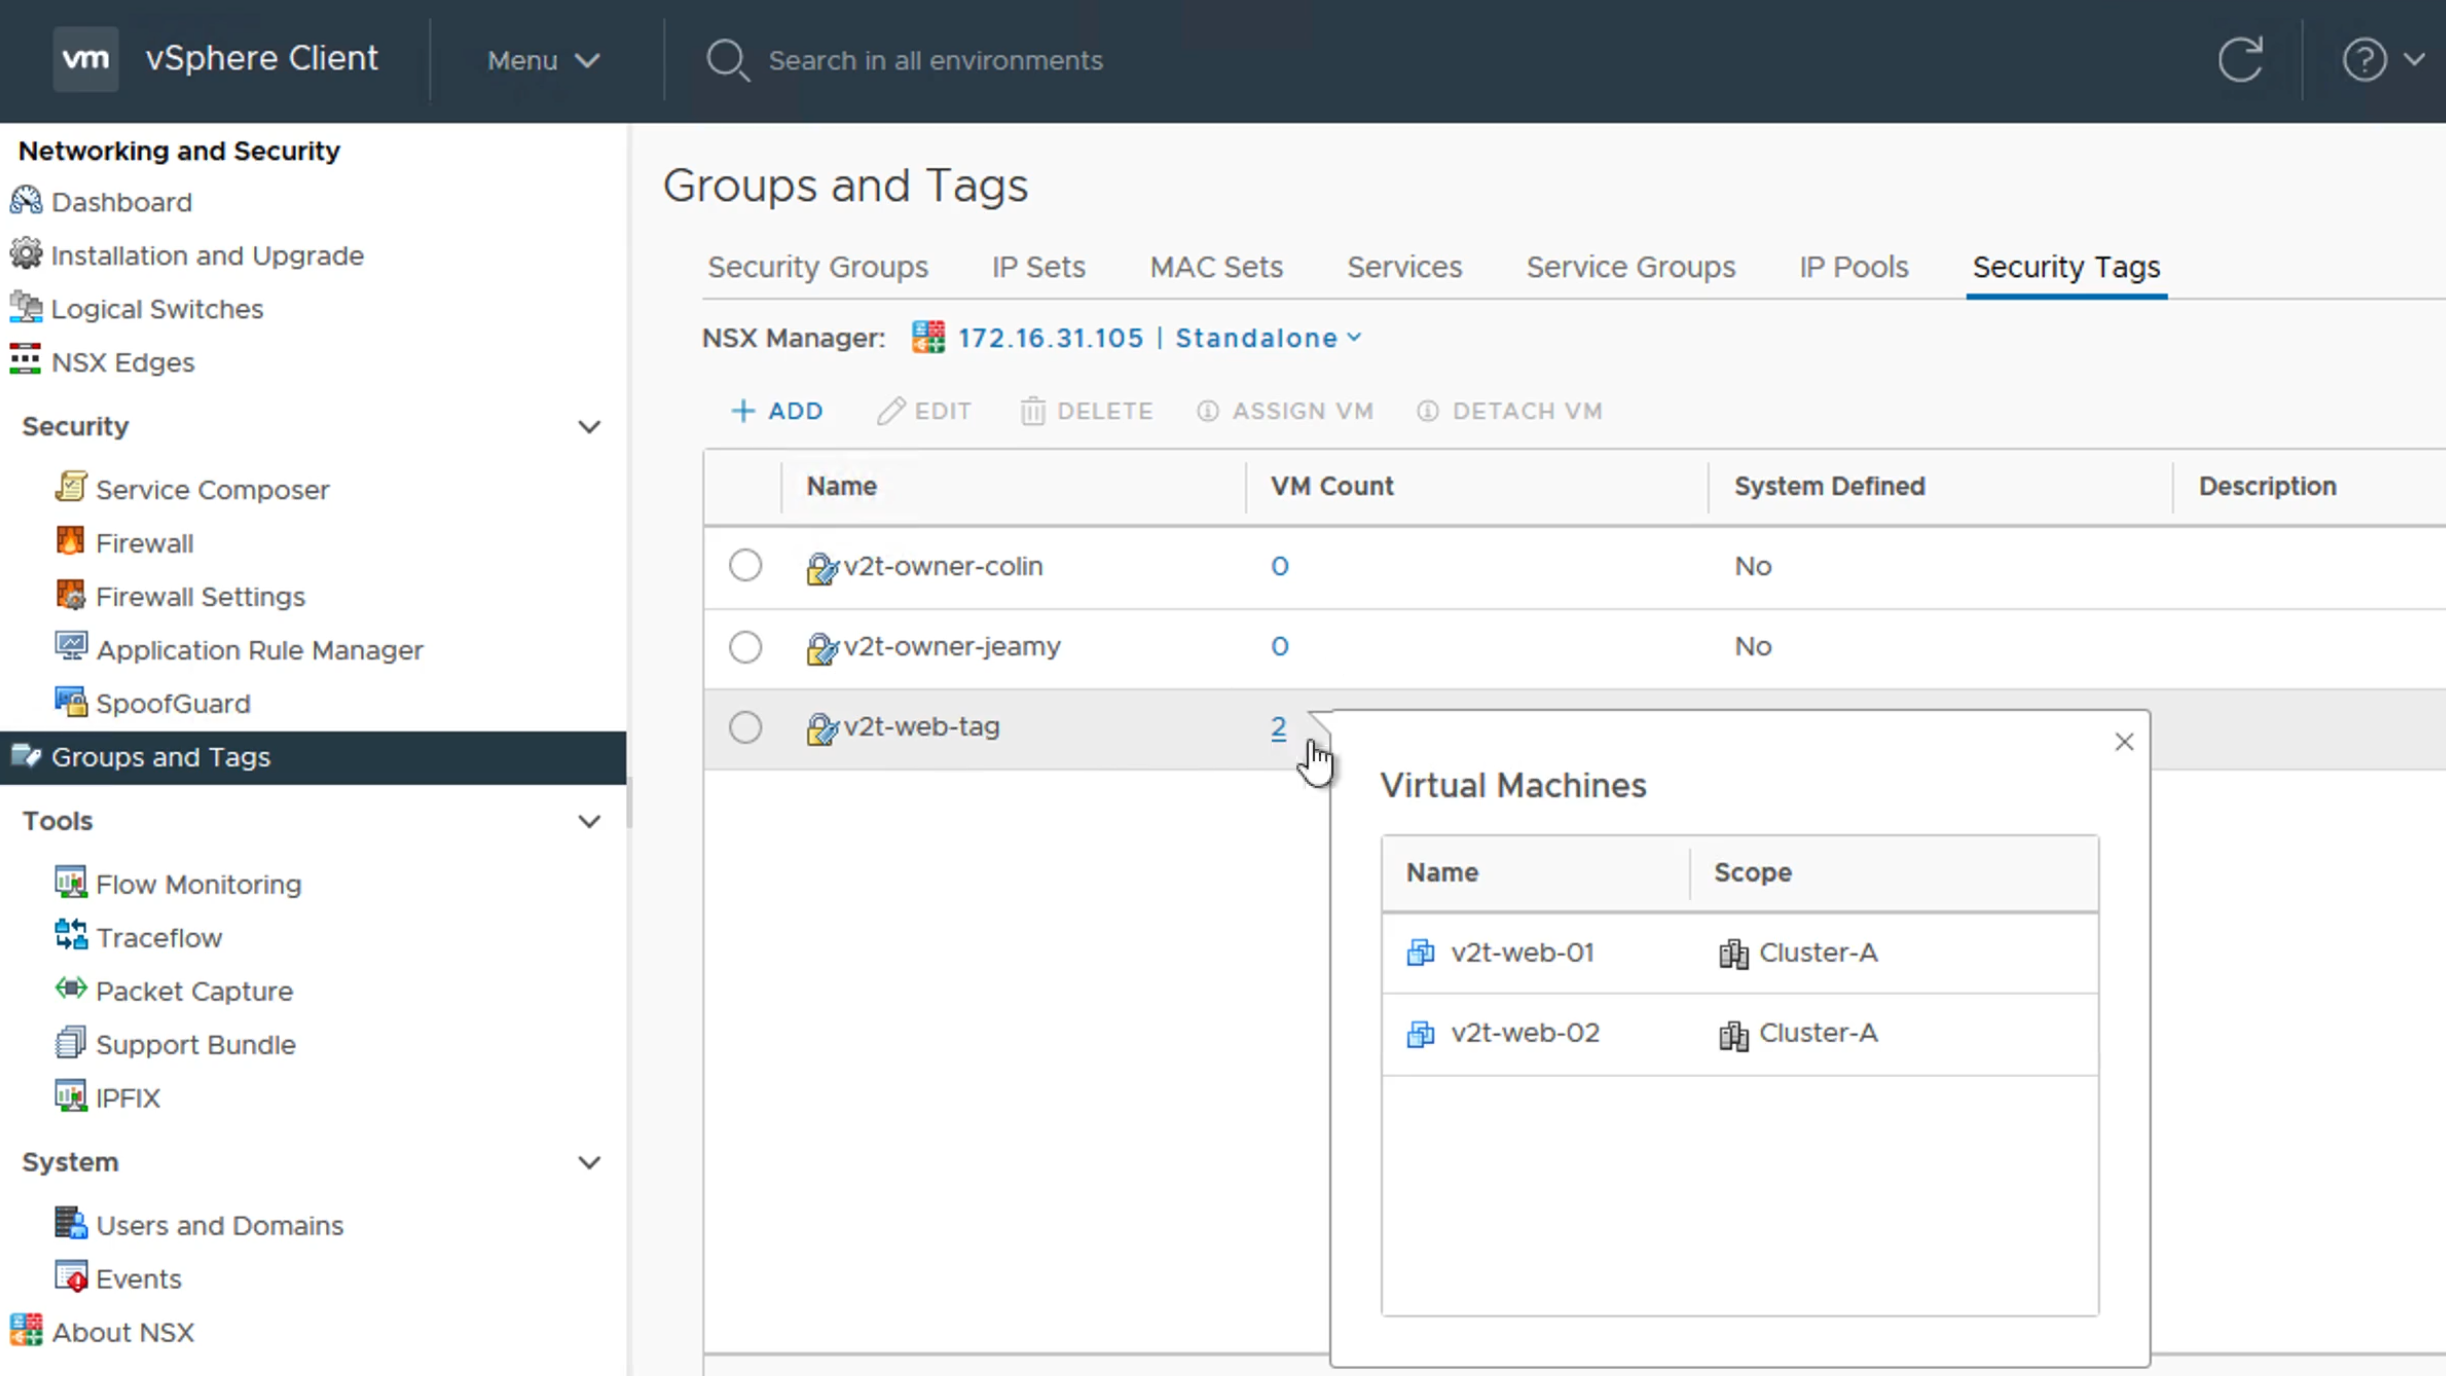Click the SpoofGuard icon
This screenshot has height=1376, width=2446.
coord(71,702)
